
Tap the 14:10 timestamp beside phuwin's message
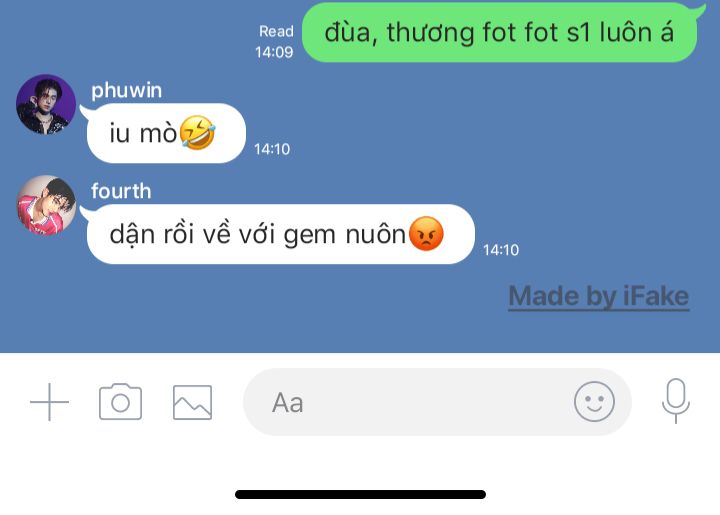click(x=272, y=149)
